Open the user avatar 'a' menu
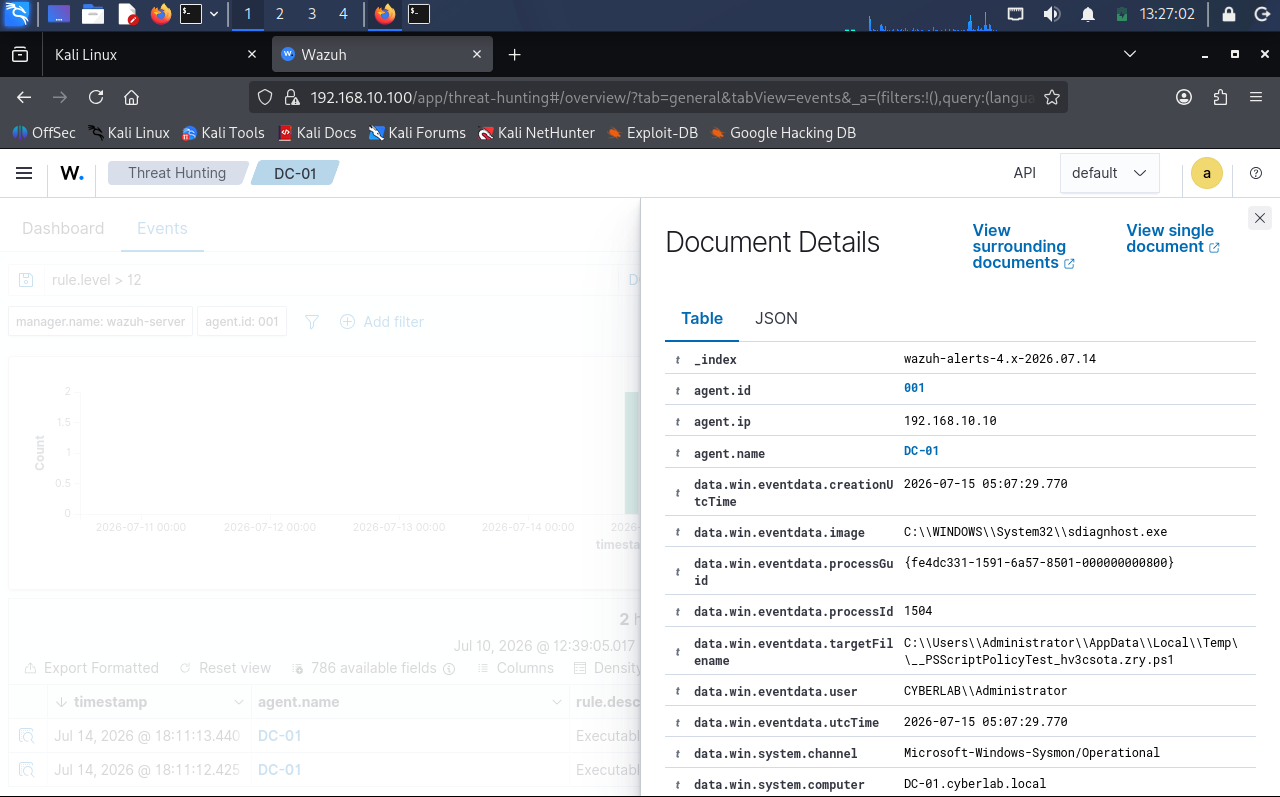The width and height of the screenshot is (1280, 797). tap(1207, 173)
